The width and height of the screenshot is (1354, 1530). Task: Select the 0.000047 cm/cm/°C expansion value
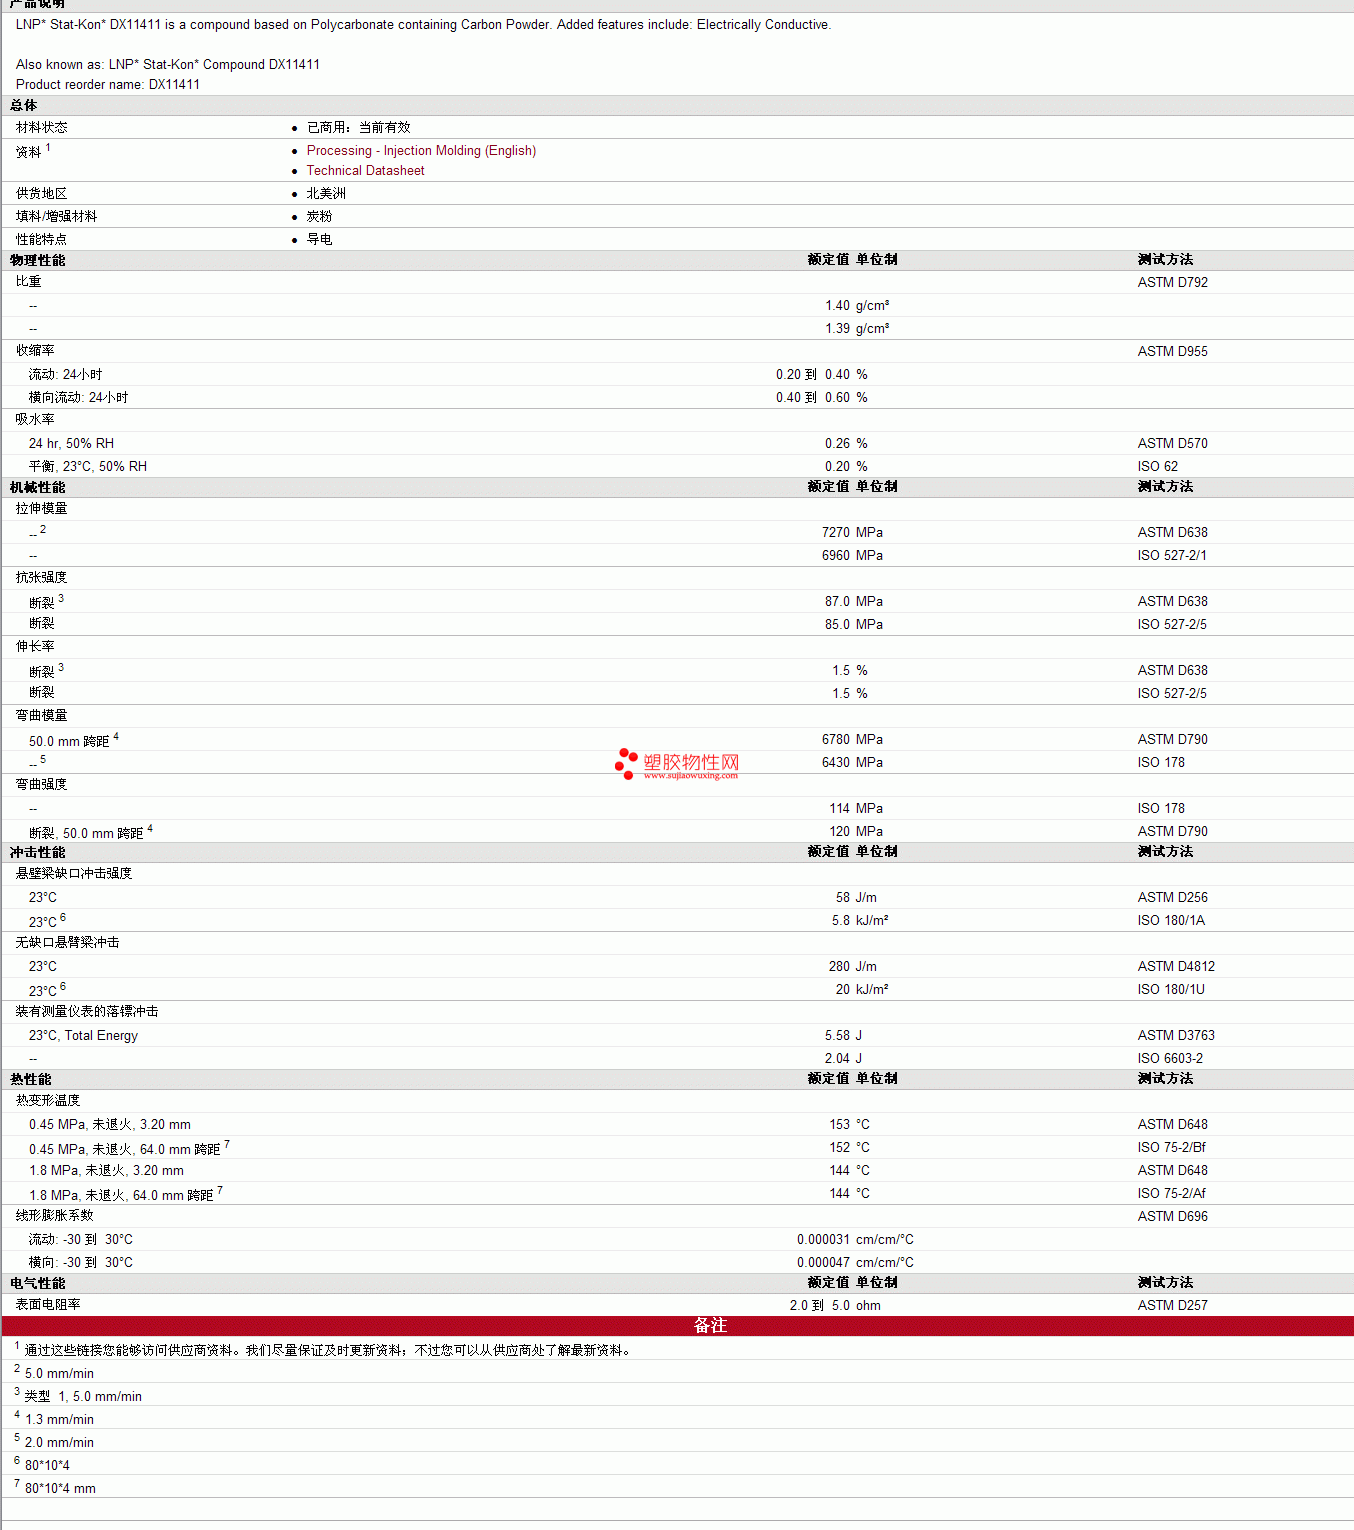tap(855, 1263)
